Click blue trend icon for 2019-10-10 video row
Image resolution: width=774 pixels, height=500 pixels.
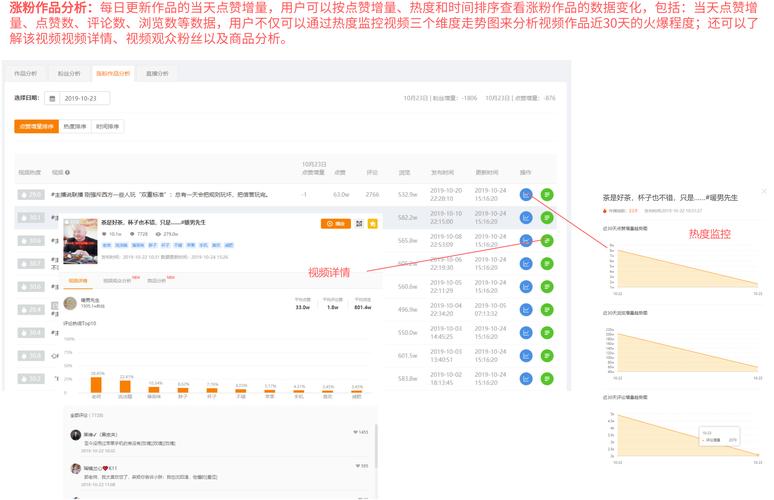pos(526,217)
